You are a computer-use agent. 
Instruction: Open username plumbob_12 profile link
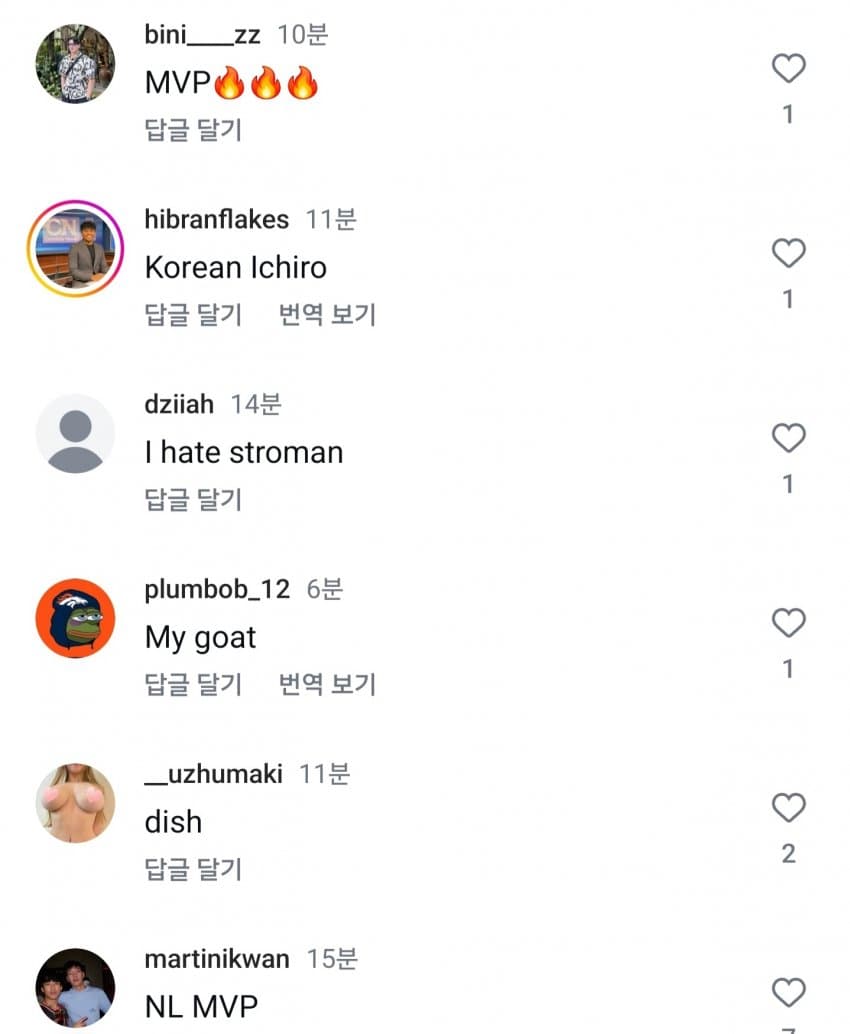point(217,589)
